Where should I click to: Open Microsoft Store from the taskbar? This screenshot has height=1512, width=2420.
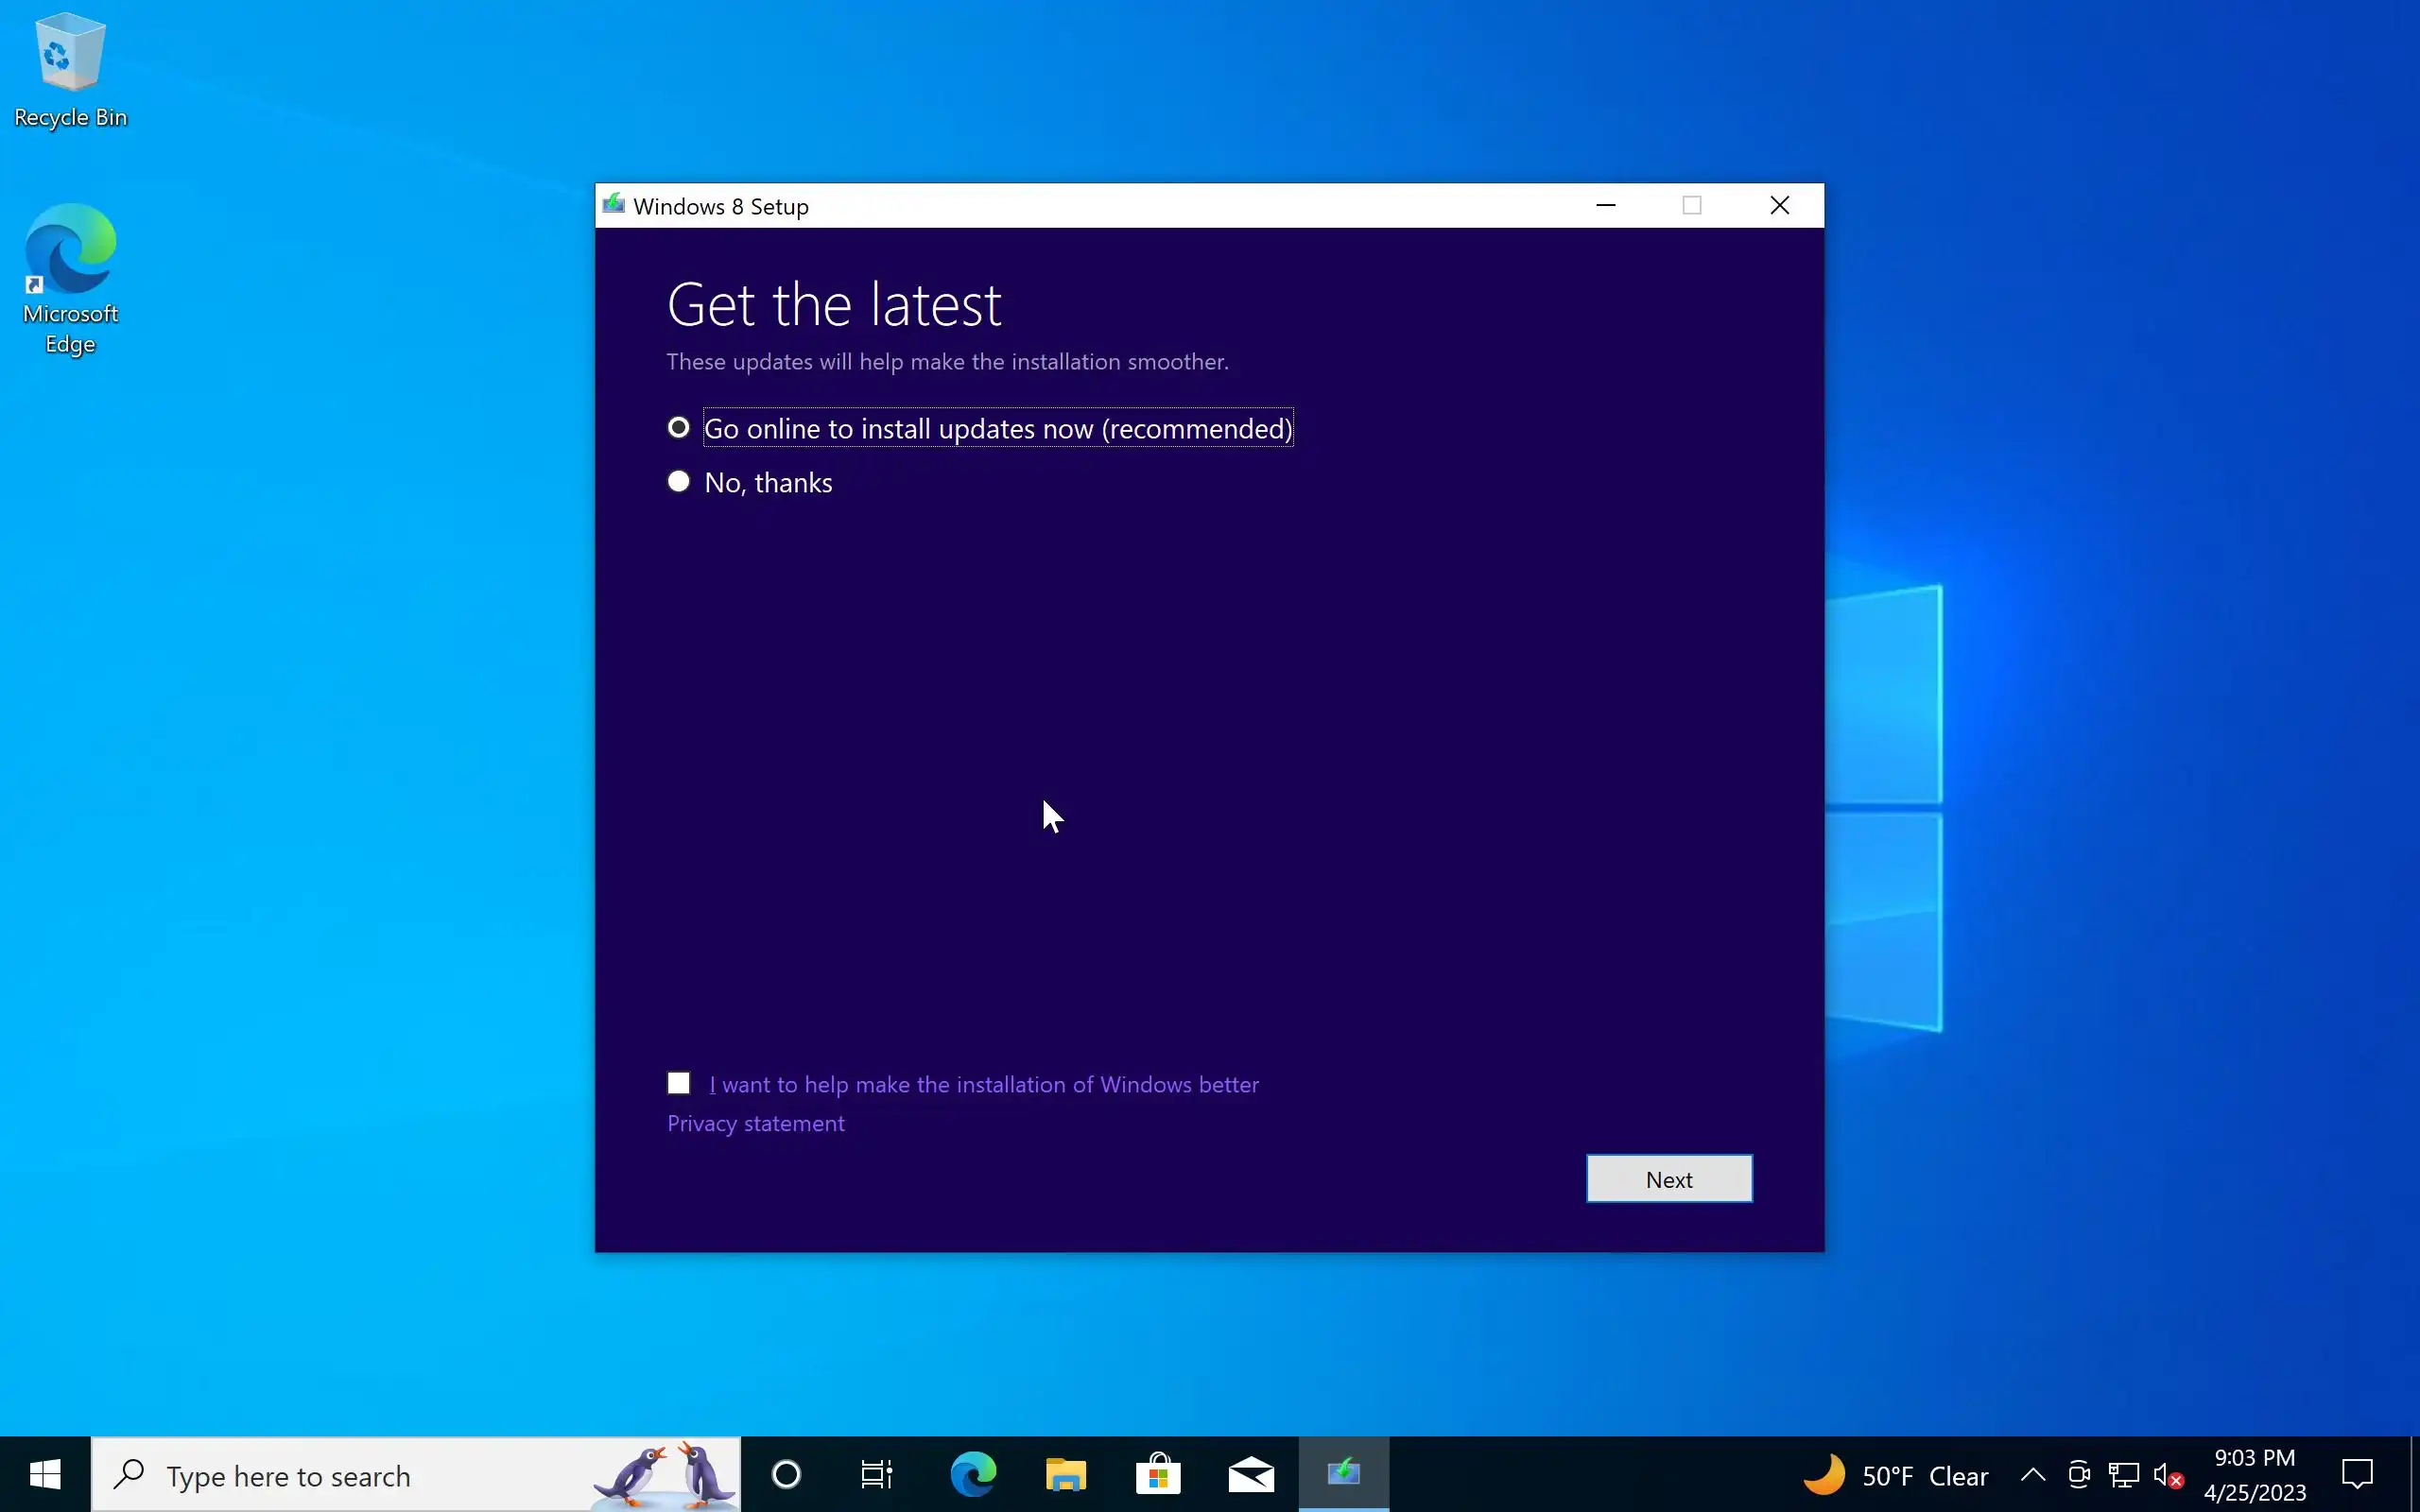tap(1158, 1474)
